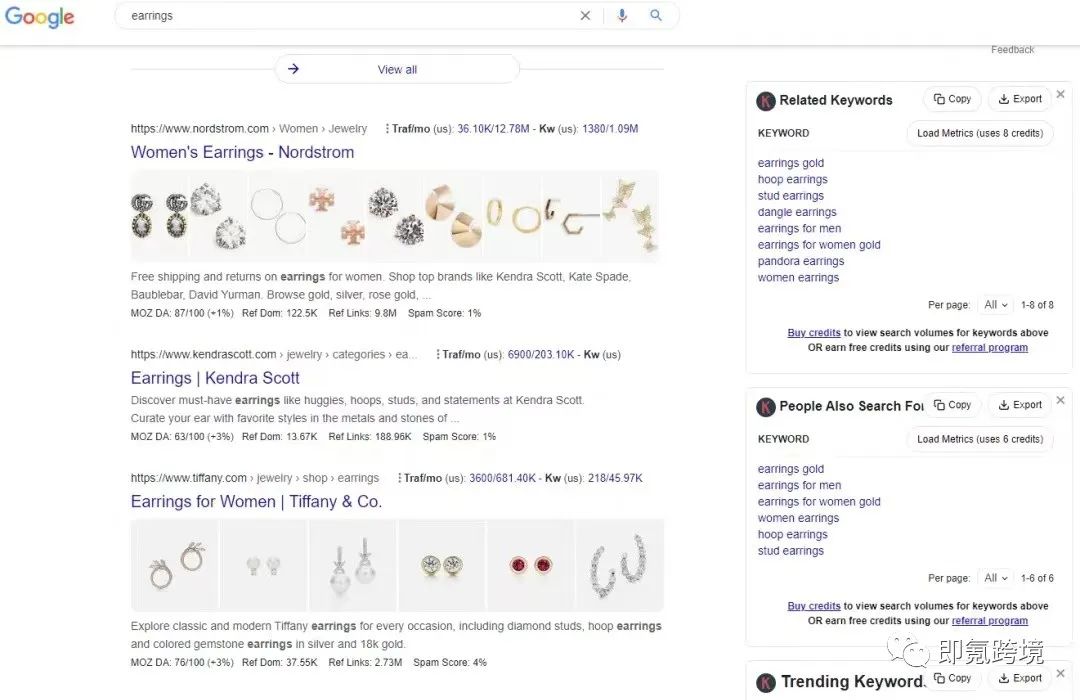Load Metrics using 8 credits
This screenshot has width=1080, height=700.
click(980, 133)
